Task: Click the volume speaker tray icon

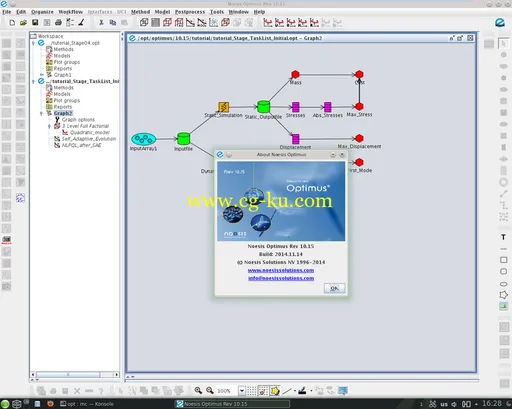Action: pos(454,404)
